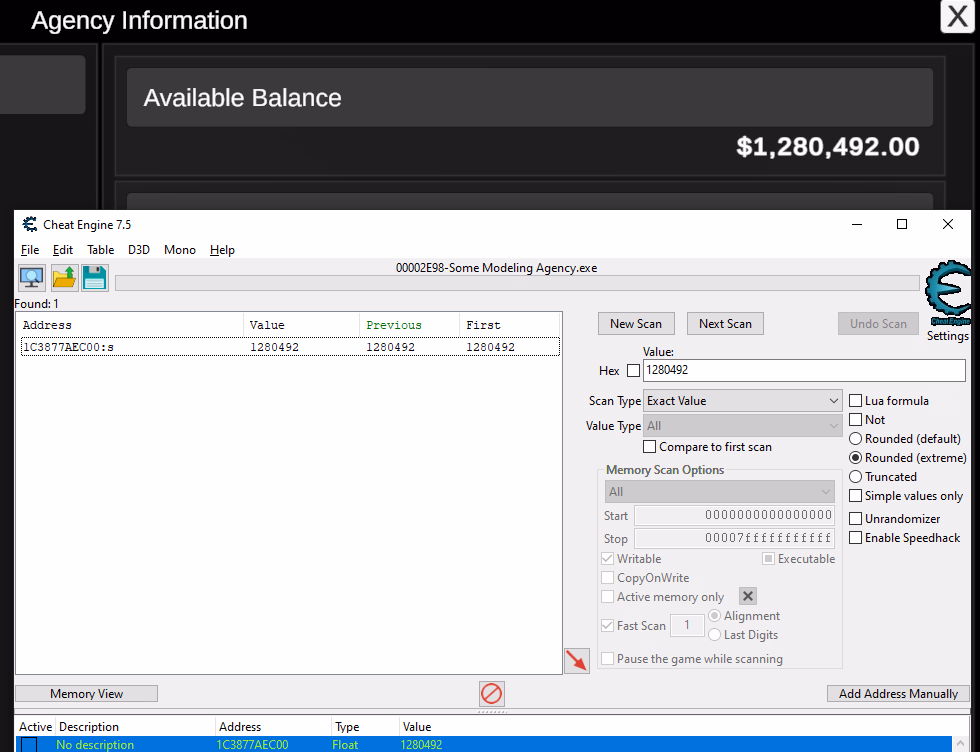This screenshot has width=980, height=752.
Task: Check Compare to first scan
Action: (649, 447)
